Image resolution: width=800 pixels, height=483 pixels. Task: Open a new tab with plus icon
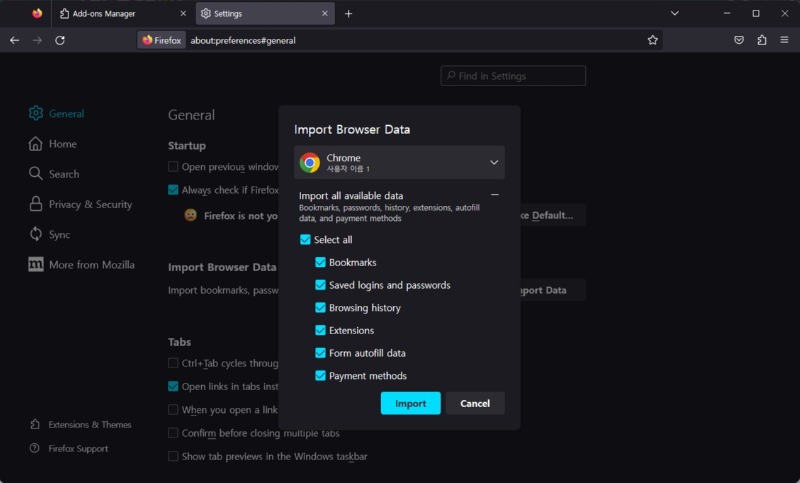[348, 14]
